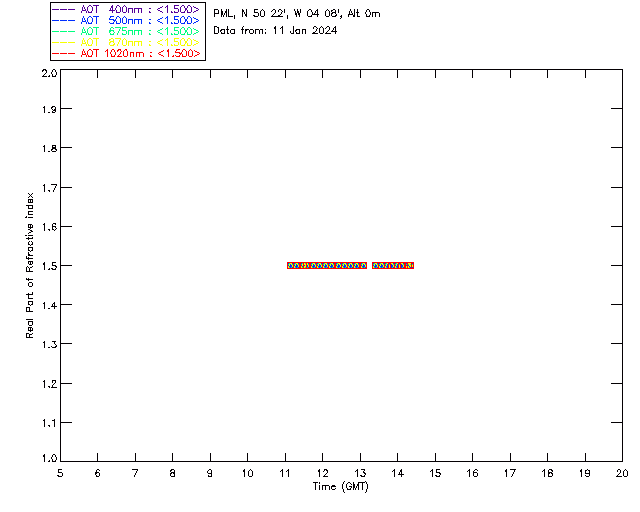Click x-axis label 20
The image size is (640, 512).
click(x=622, y=473)
